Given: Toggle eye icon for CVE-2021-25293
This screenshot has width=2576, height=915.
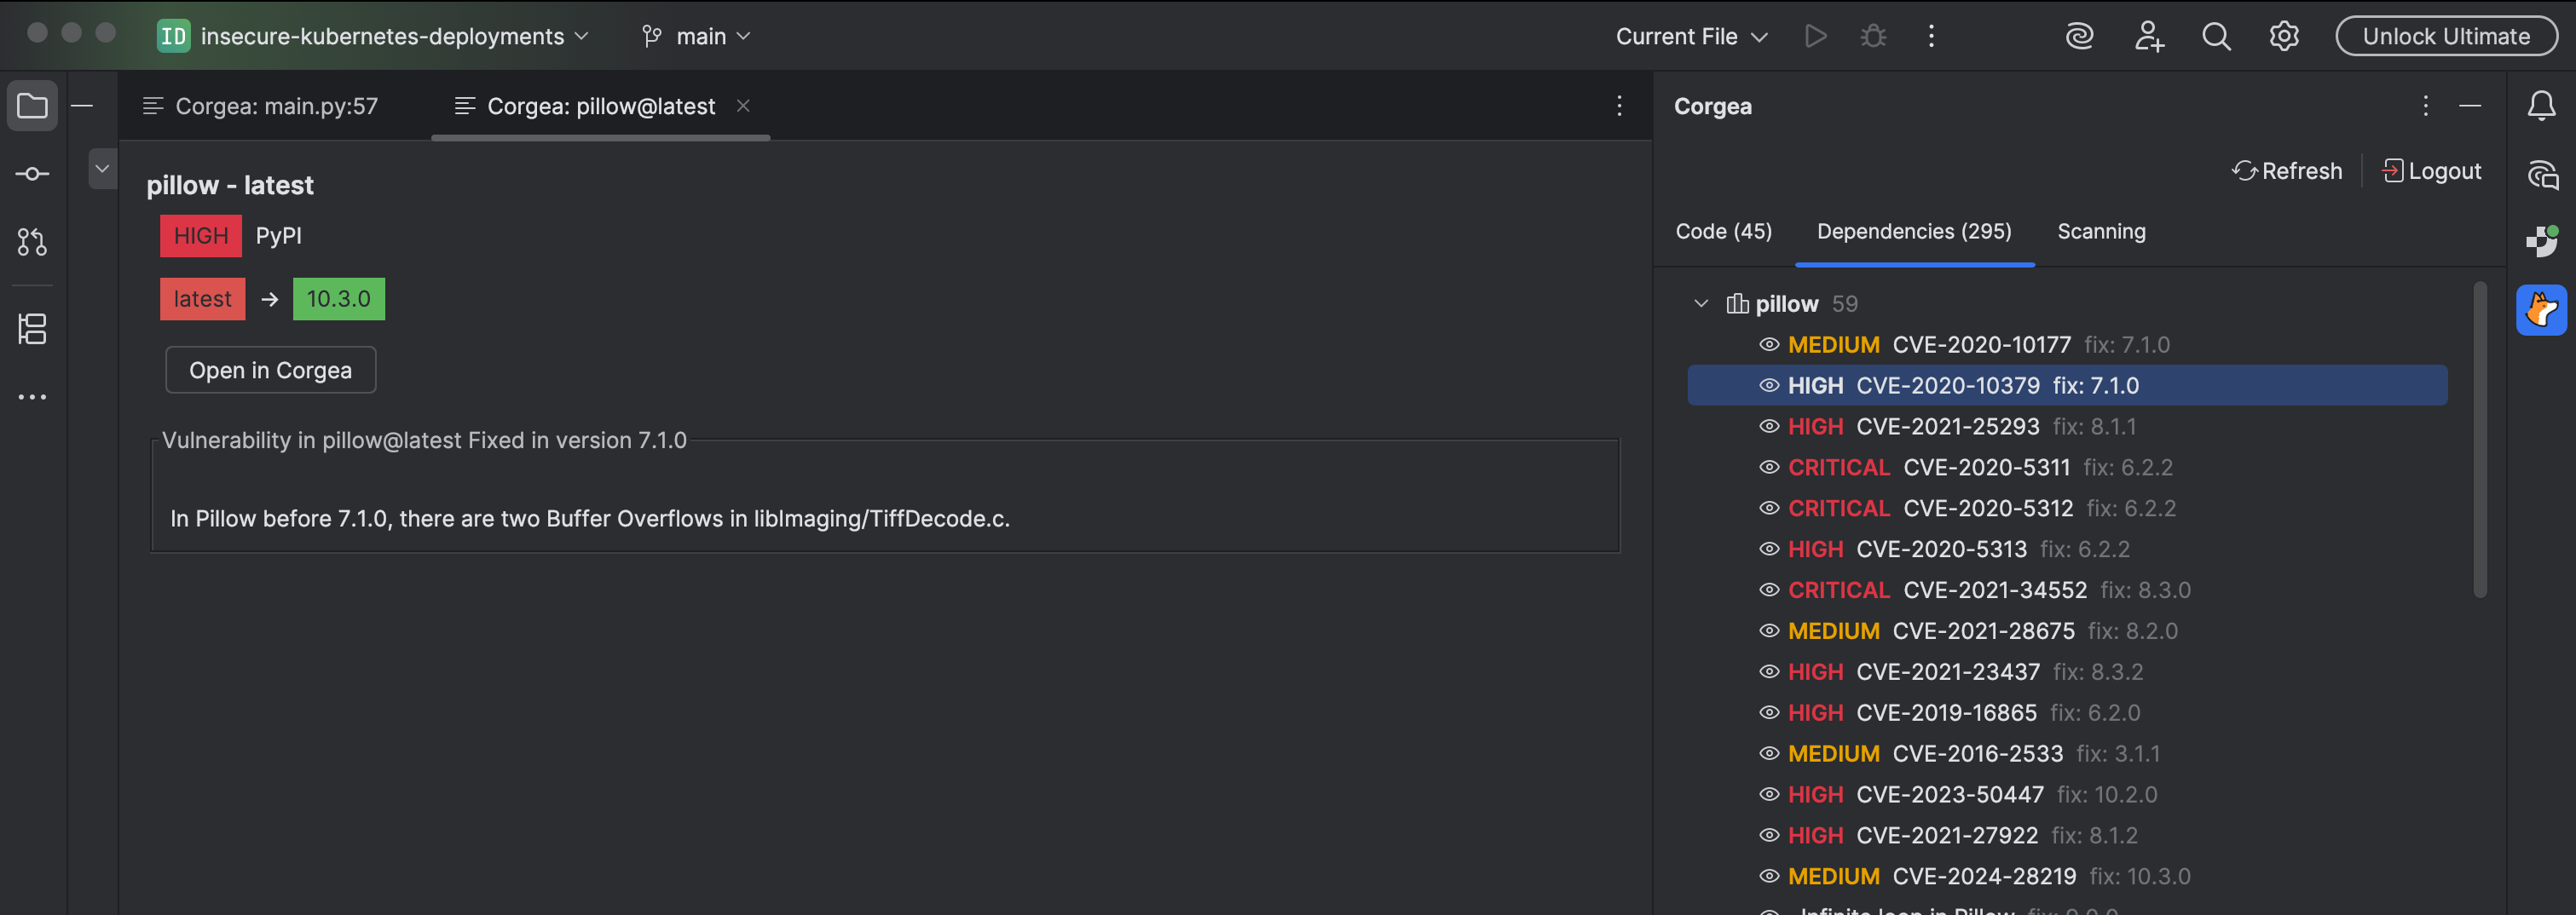Looking at the screenshot, I should pyautogui.click(x=1769, y=427).
